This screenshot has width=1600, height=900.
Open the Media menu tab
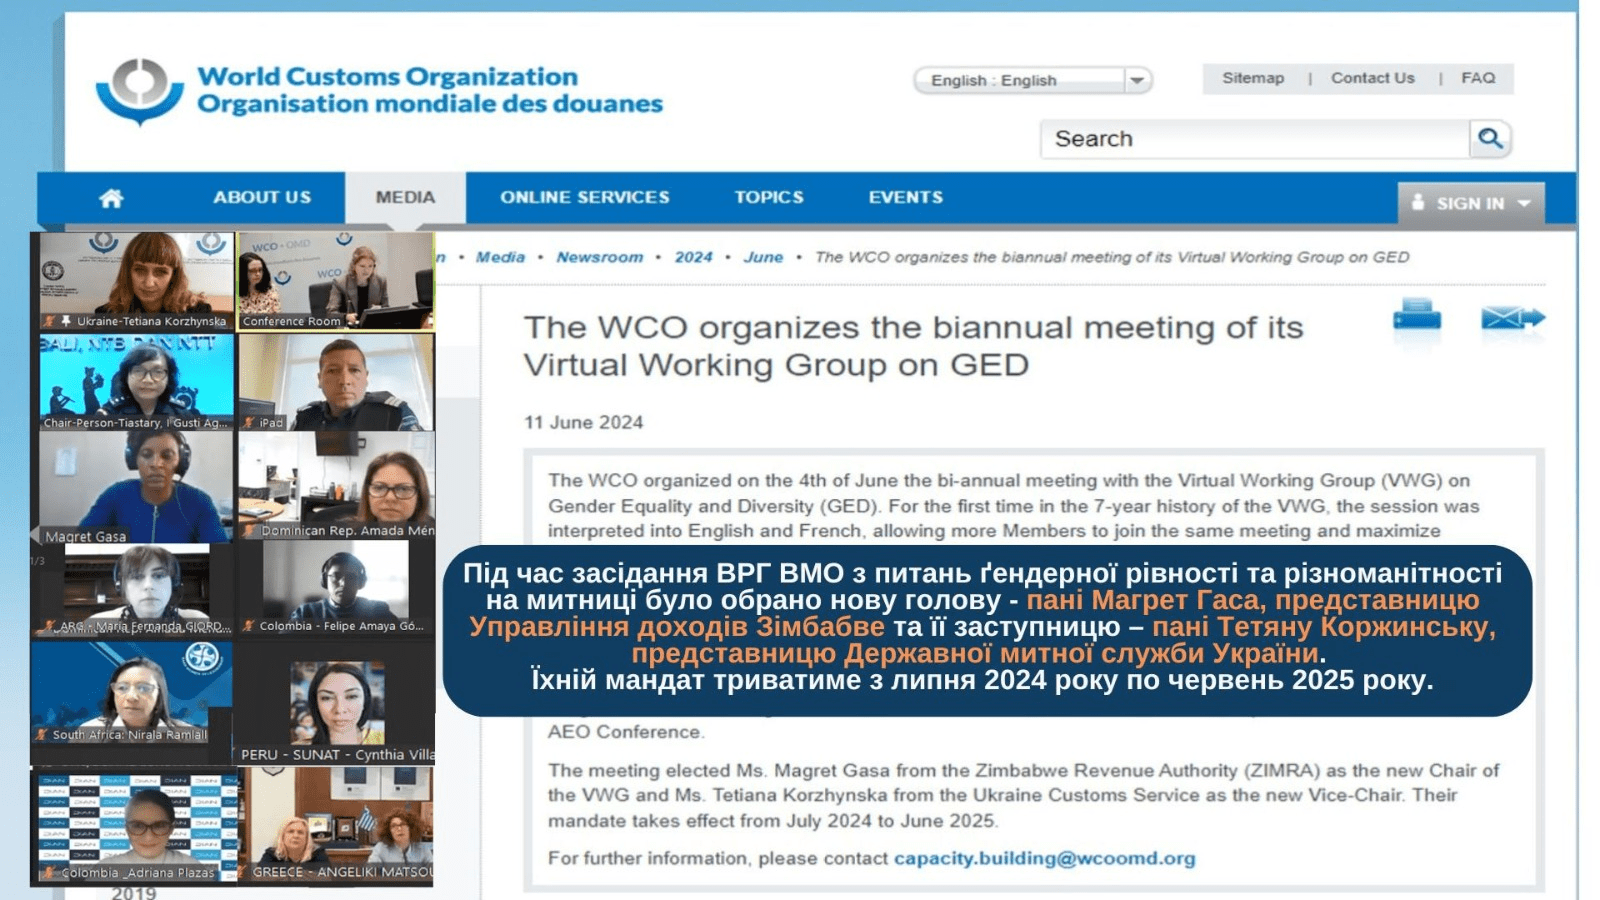tap(405, 197)
